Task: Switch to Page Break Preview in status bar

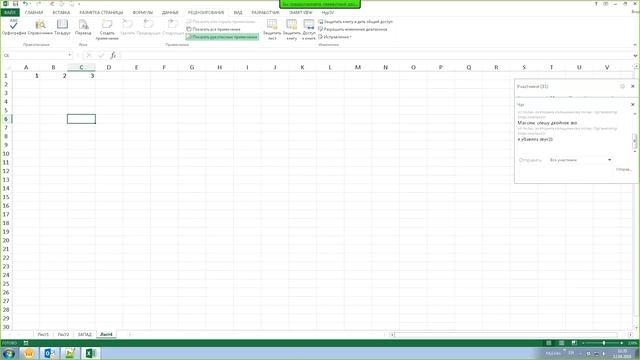Action: pos(574,343)
